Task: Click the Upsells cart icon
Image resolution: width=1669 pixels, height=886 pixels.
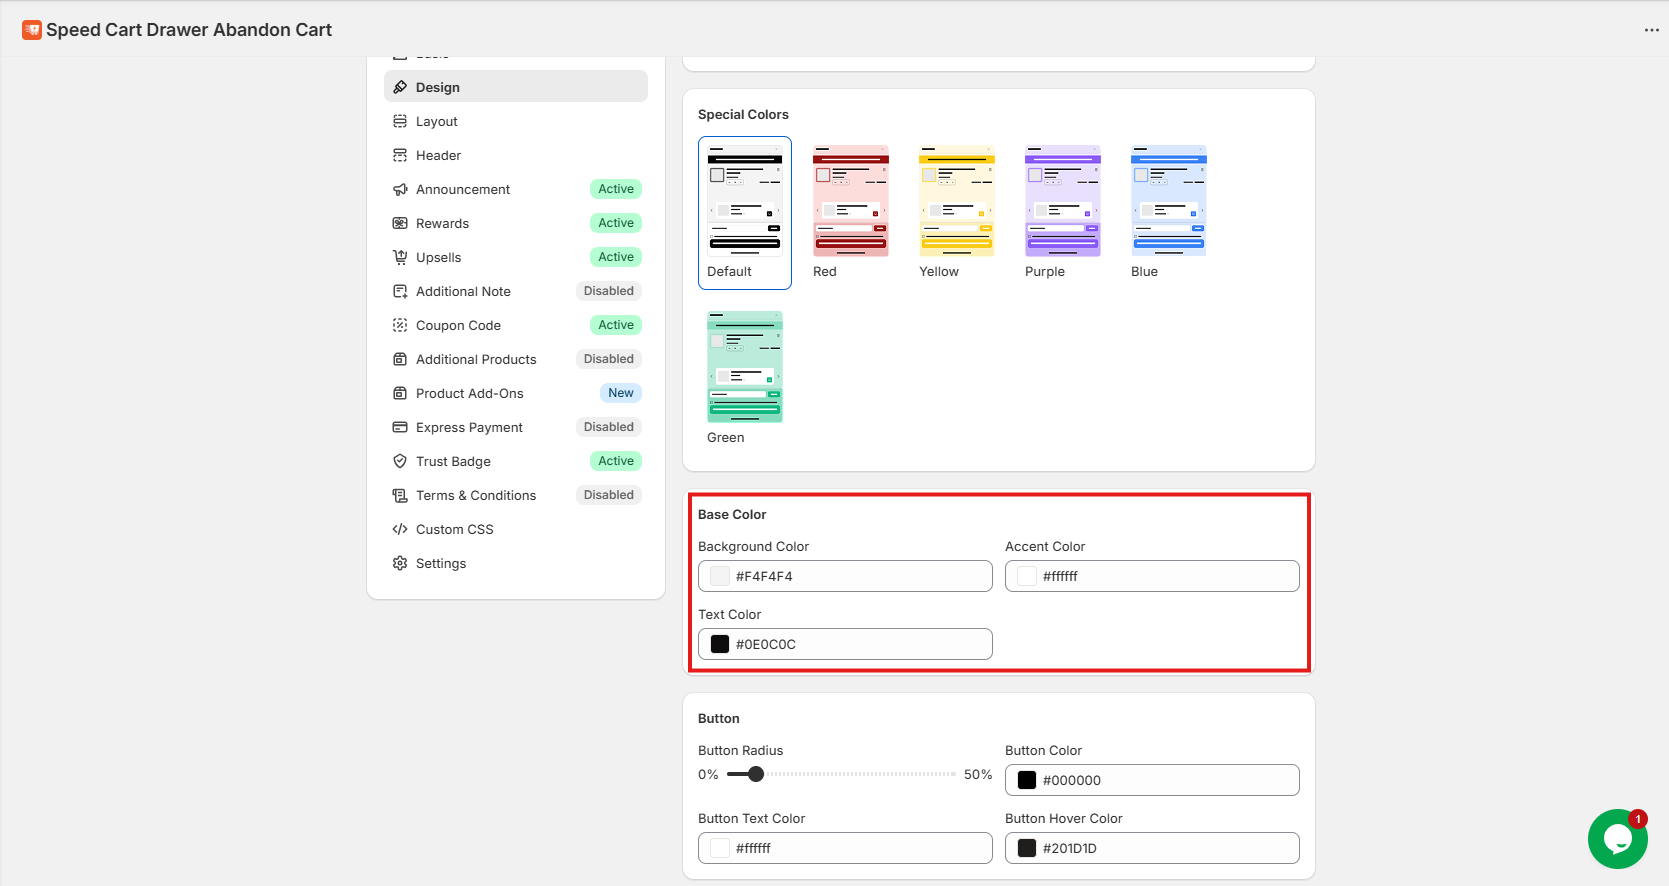Action: point(400,257)
